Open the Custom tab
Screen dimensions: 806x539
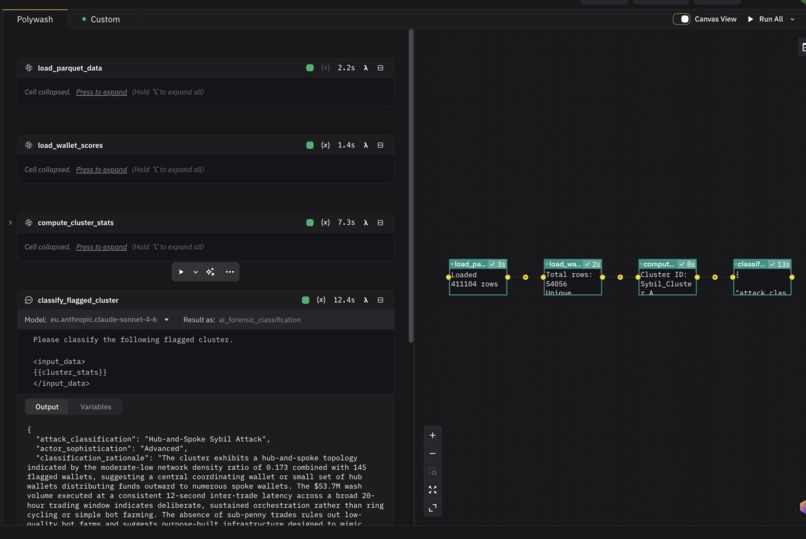[x=101, y=19]
